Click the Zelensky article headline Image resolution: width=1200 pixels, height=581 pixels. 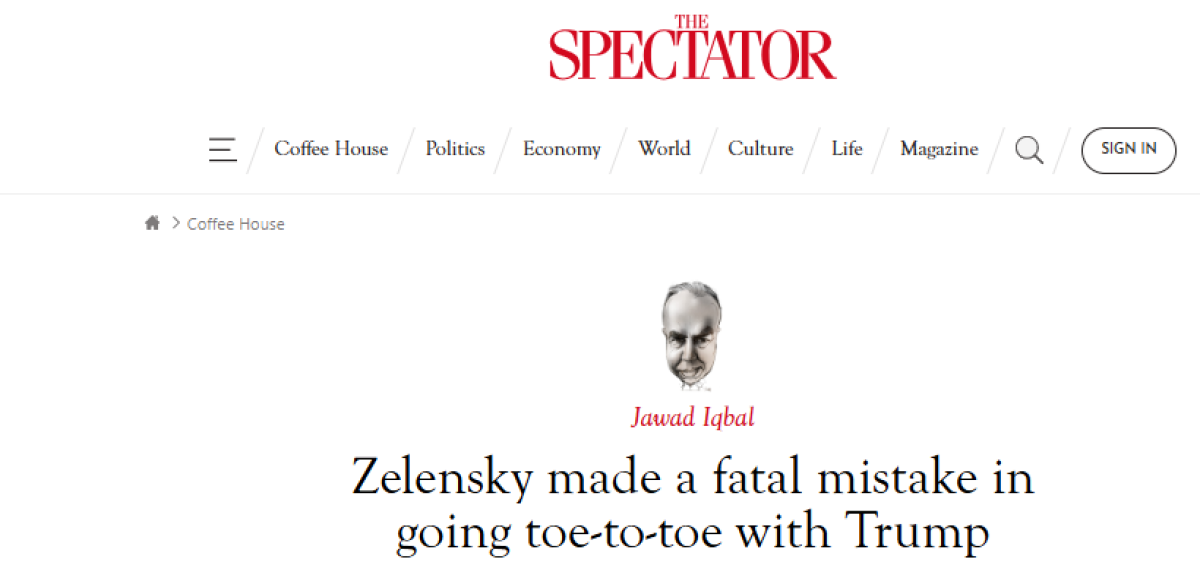pyautogui.click(x=692, y=505)
